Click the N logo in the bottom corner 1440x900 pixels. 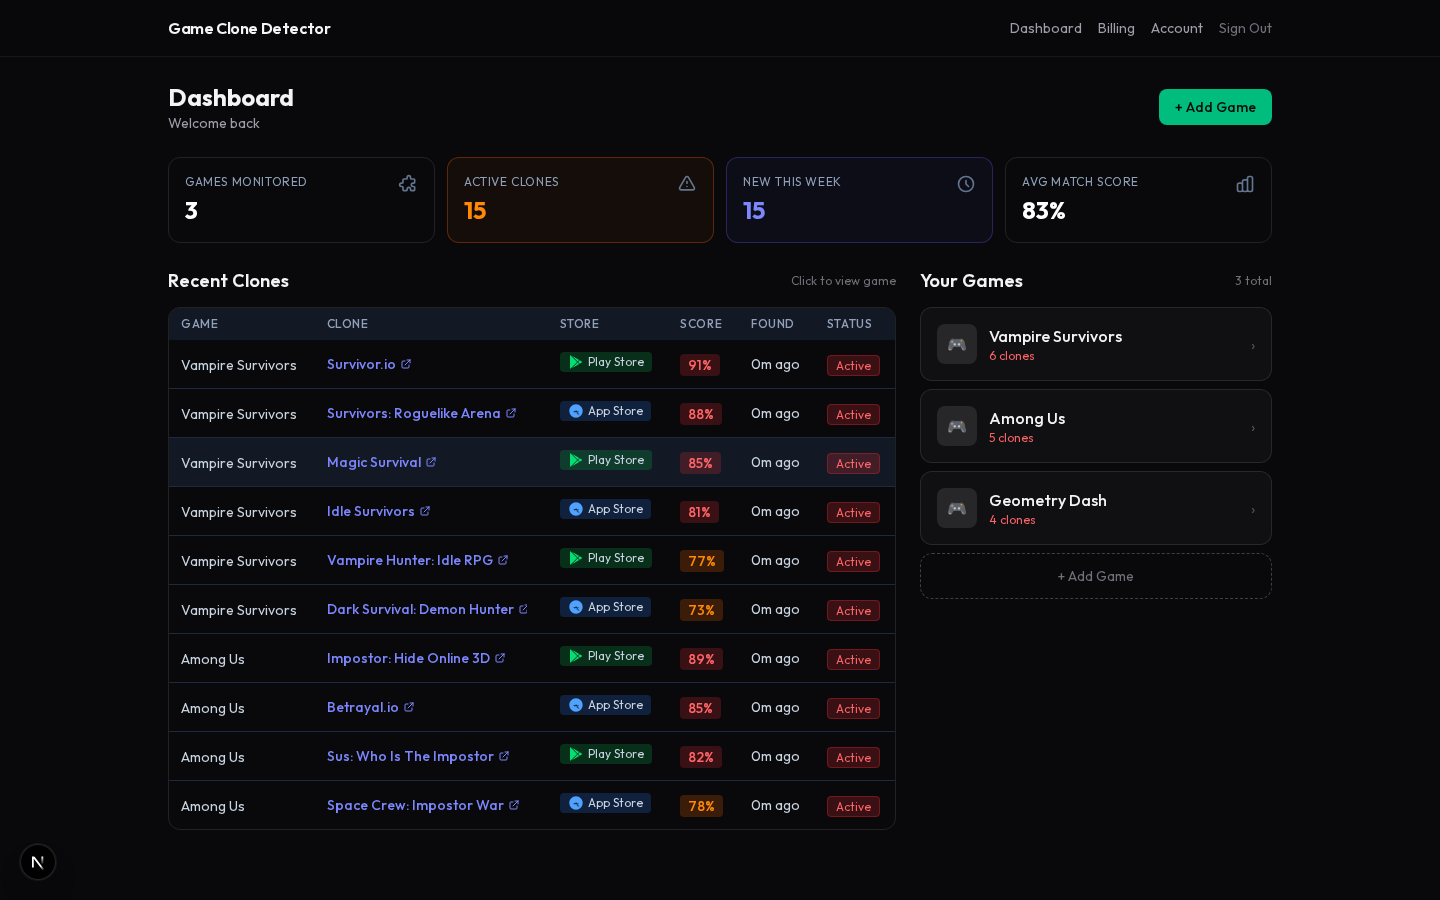point(37,861)
